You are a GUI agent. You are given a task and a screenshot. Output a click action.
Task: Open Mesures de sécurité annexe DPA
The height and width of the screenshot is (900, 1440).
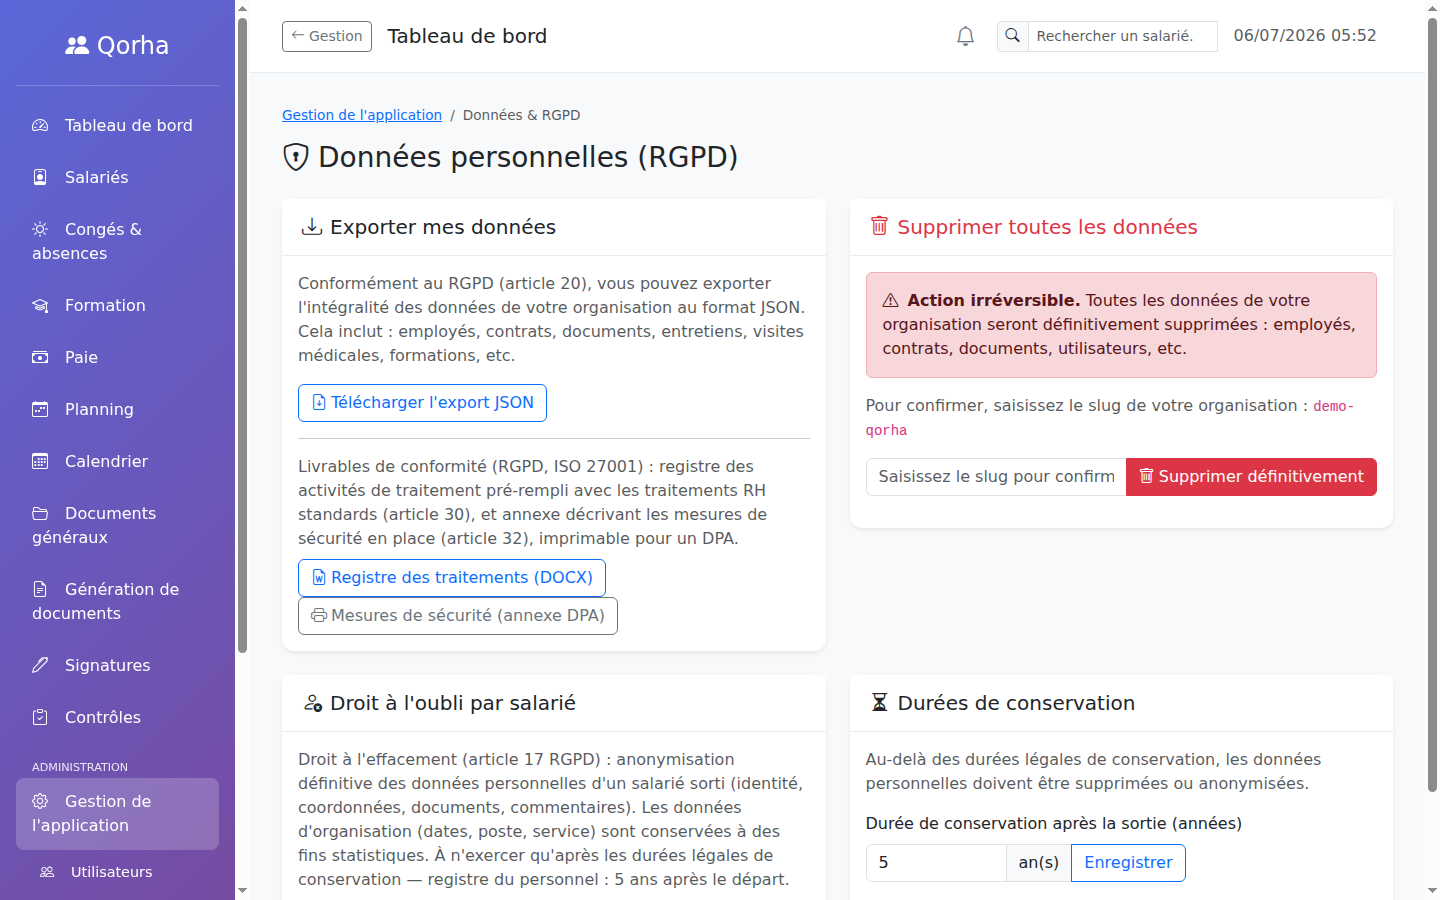(x=458, y=616)
